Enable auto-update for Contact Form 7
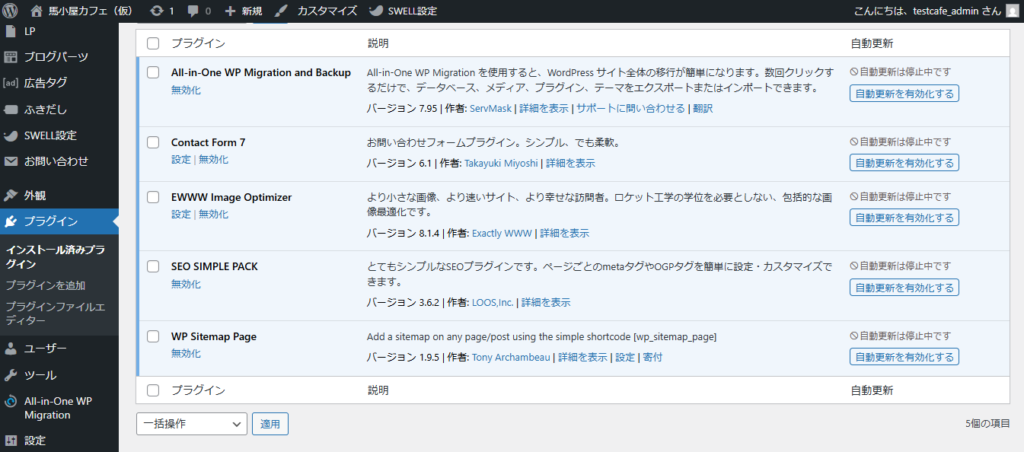Viewport: 1024px width, 452px height. 904,163
